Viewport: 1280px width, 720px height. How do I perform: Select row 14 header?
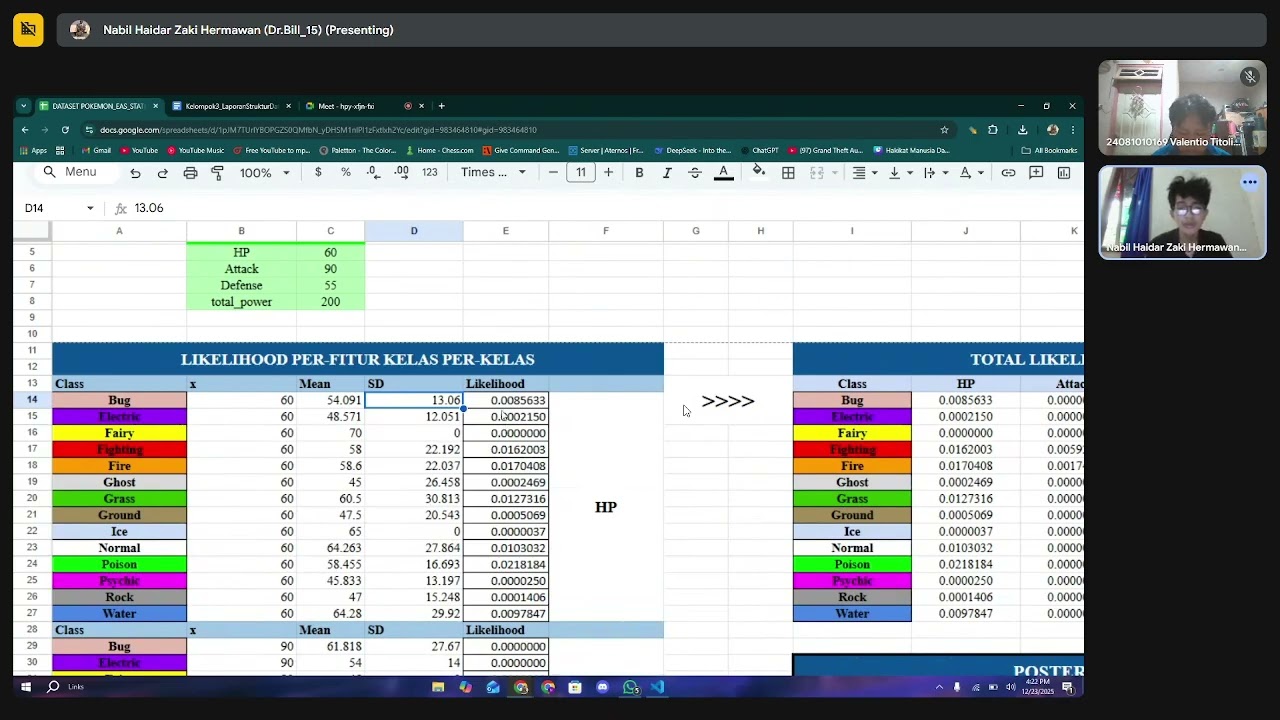(x=32, y=400)
